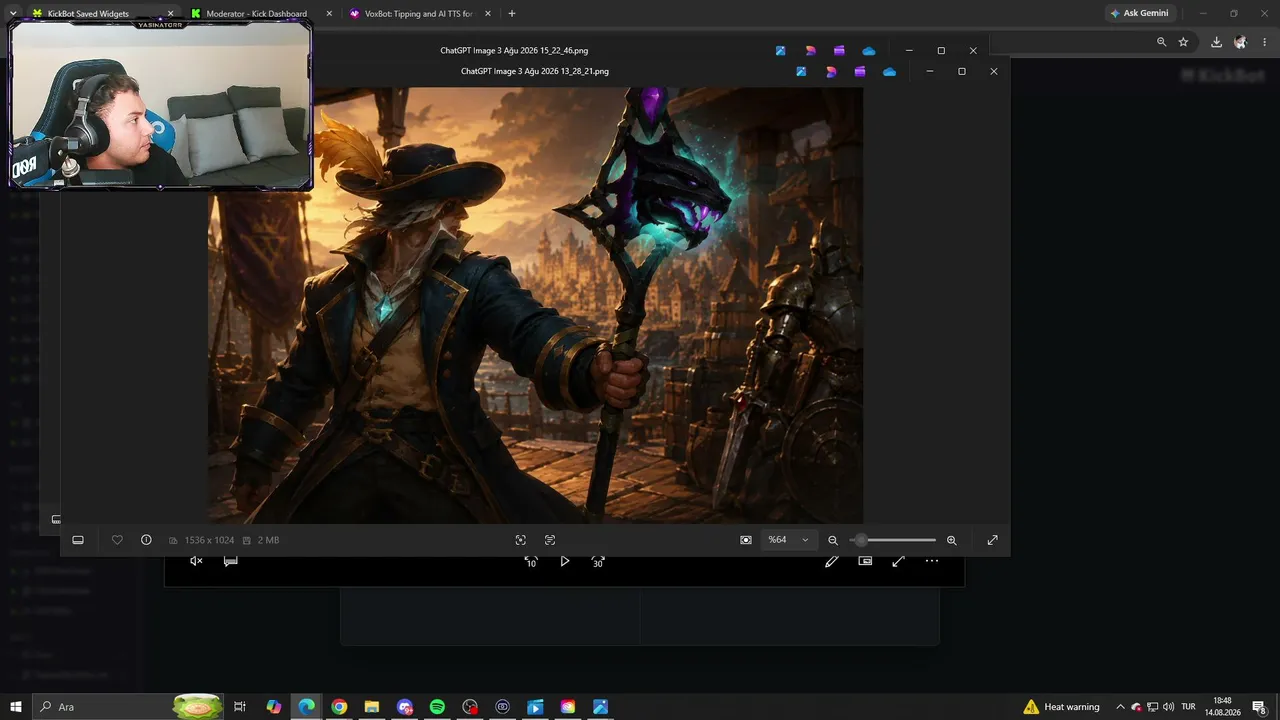Click the Ask Gemini button
The image size is (1280, 720).
tap(1139, 14)
